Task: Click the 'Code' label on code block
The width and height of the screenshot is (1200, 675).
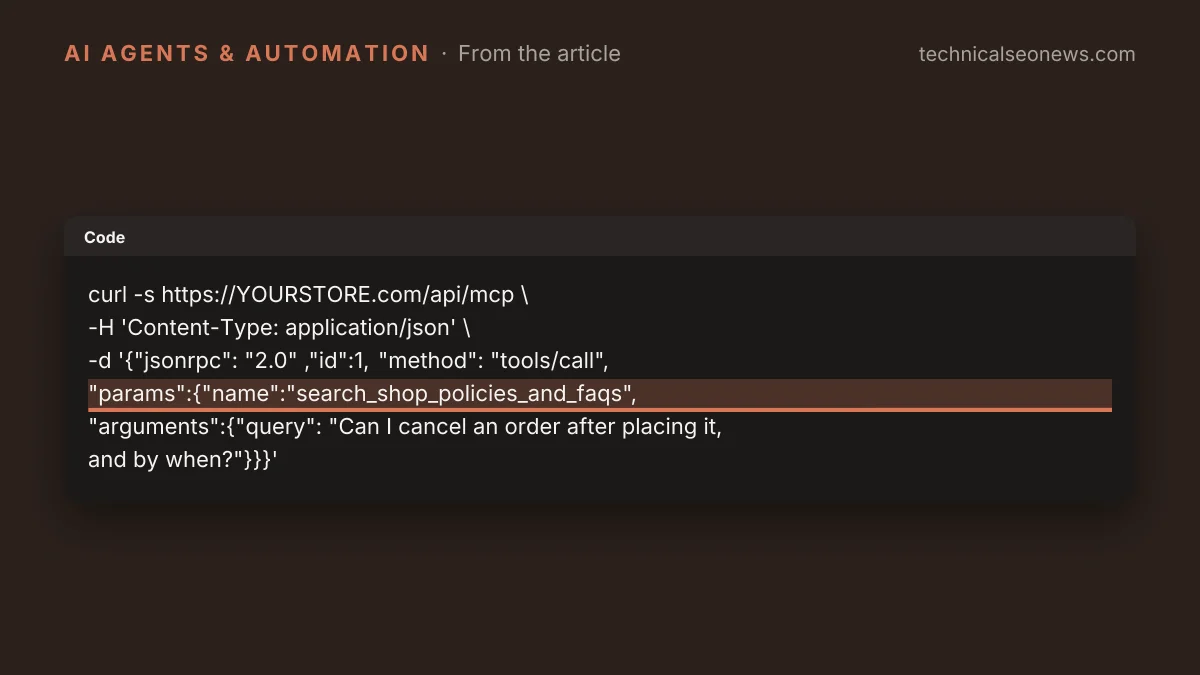Action: click(105, 238)
